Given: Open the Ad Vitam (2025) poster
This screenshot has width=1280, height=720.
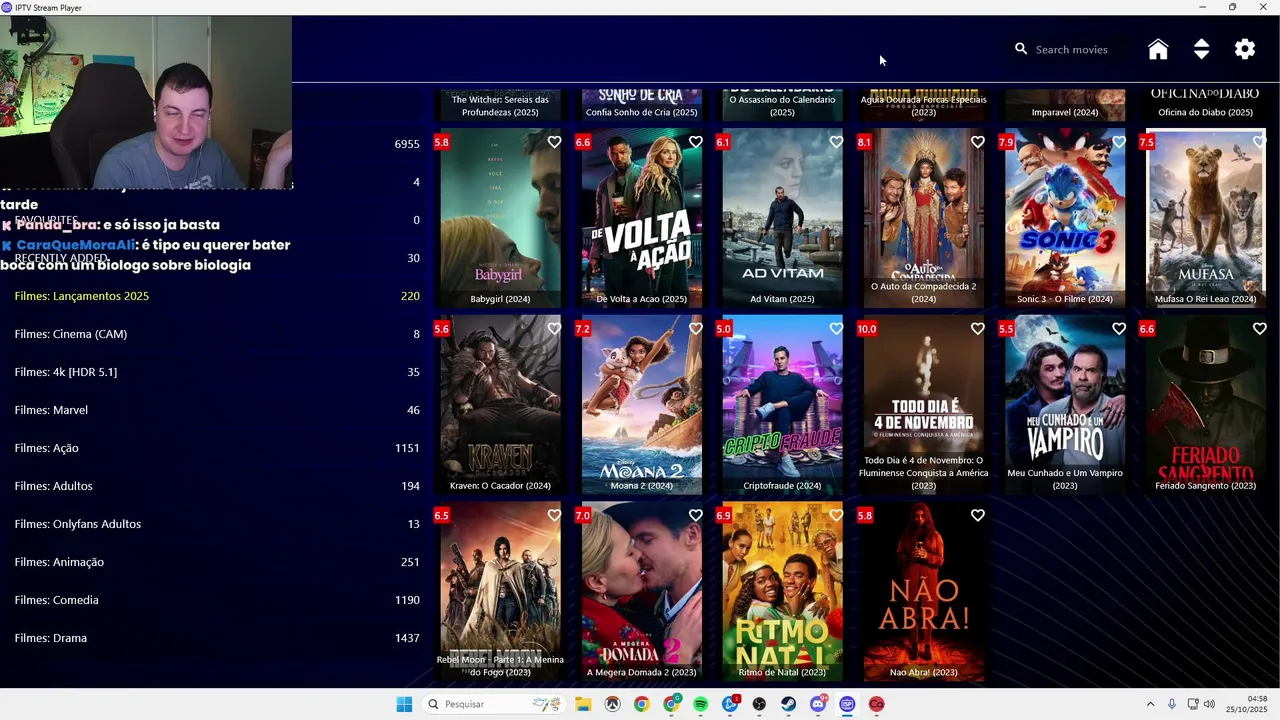Looking at the screenshot, I should click(782, 218).
